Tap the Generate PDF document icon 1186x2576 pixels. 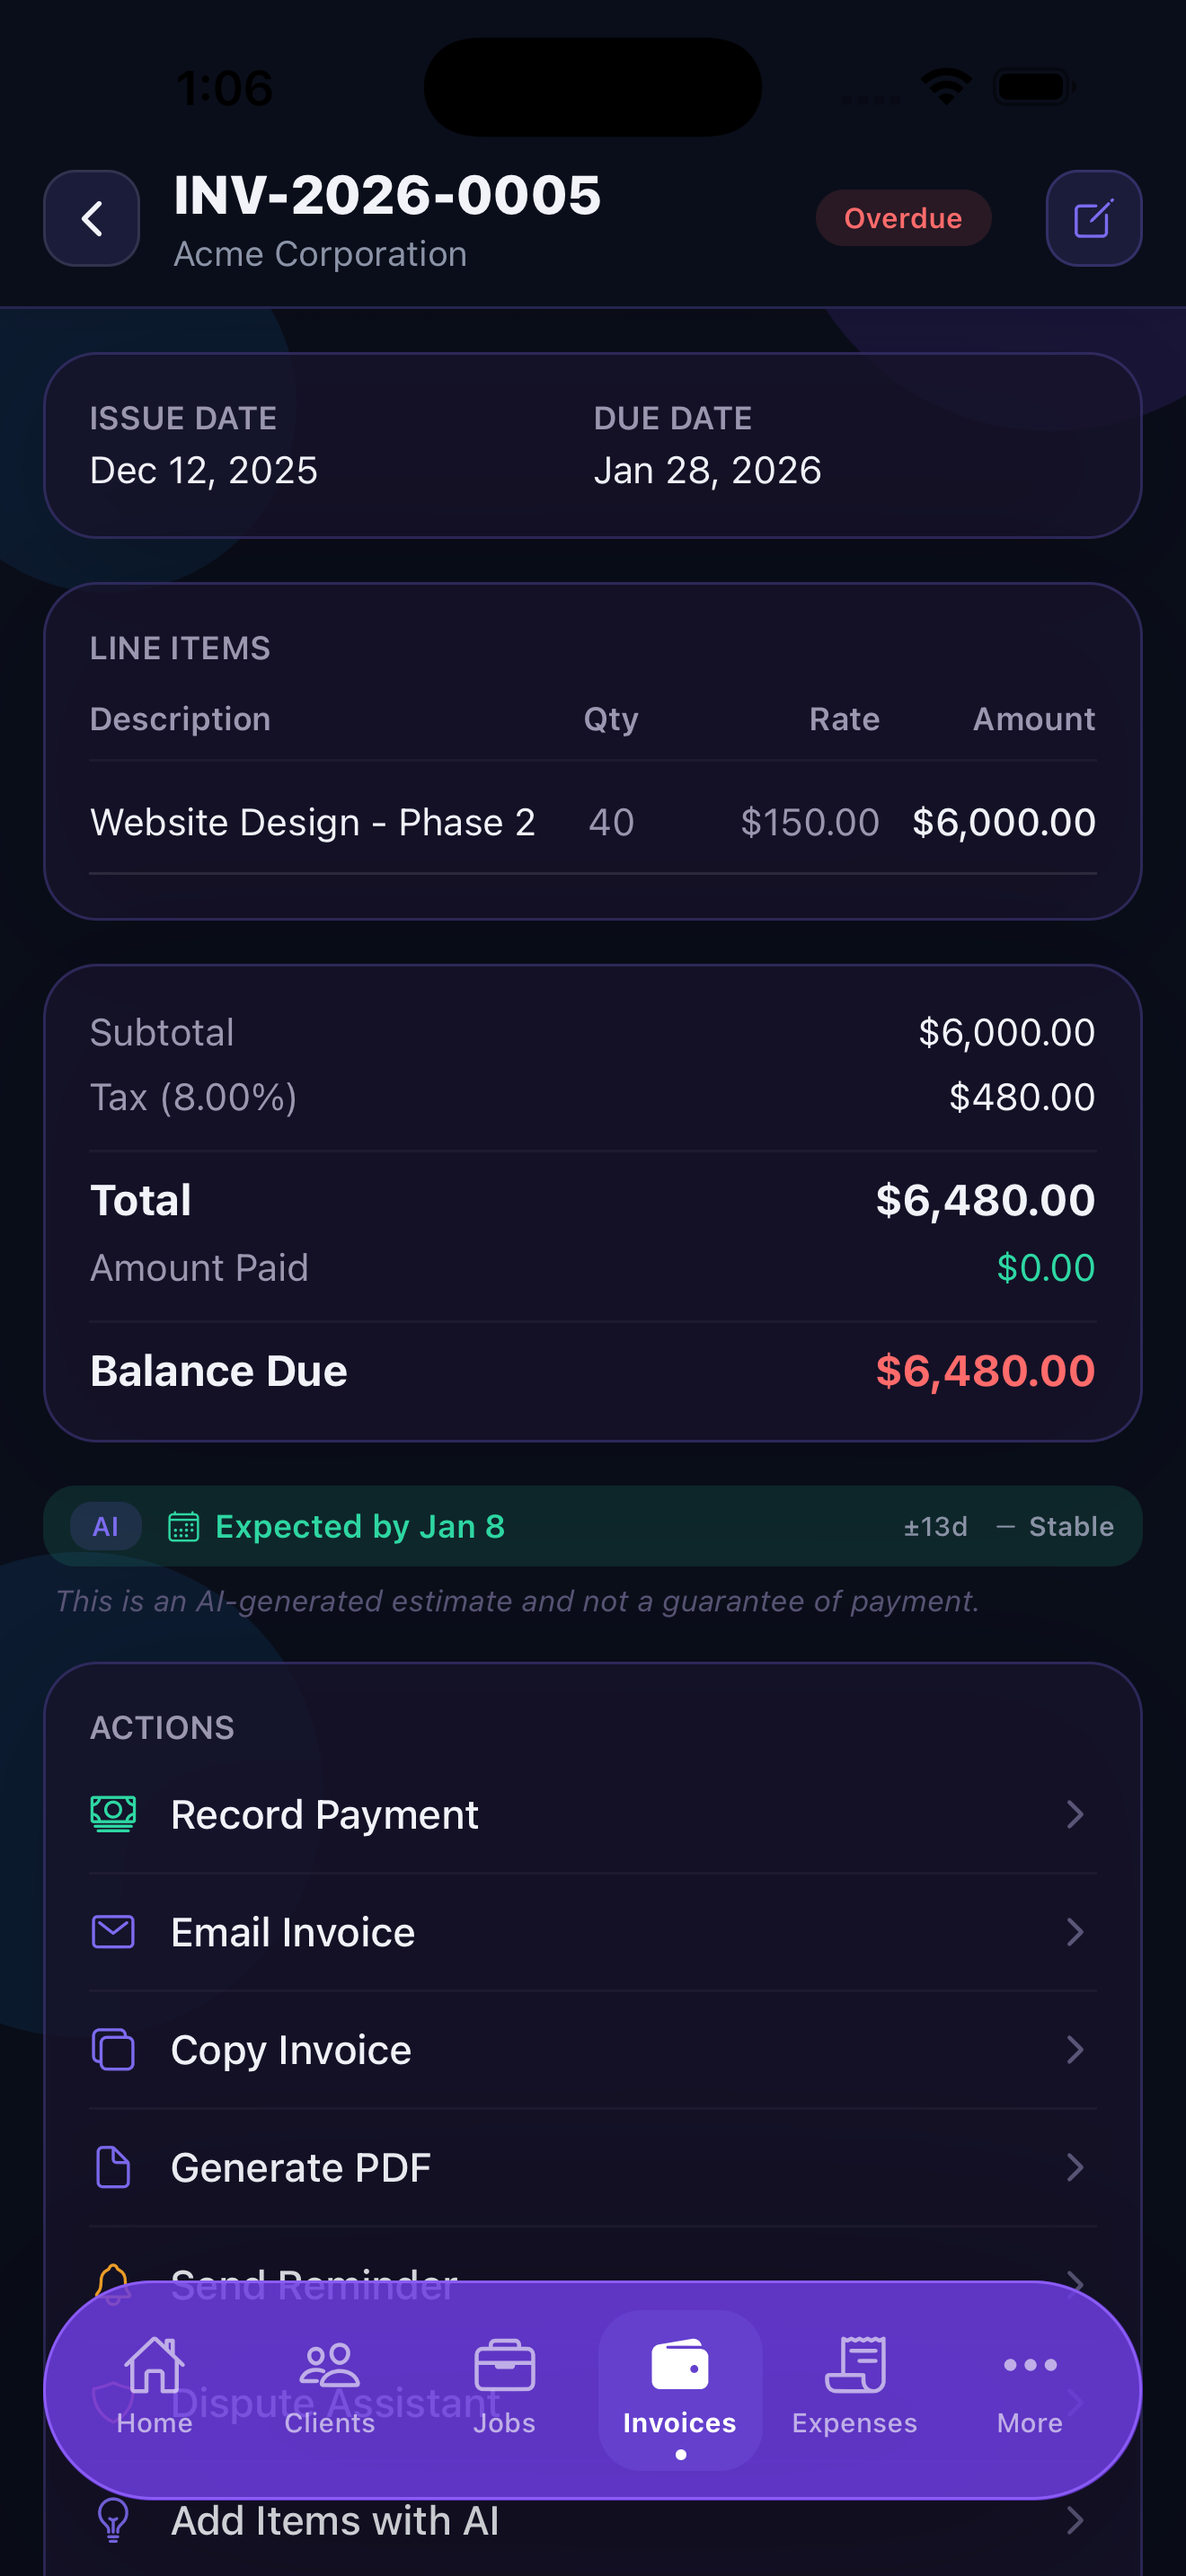point(112,2166)
